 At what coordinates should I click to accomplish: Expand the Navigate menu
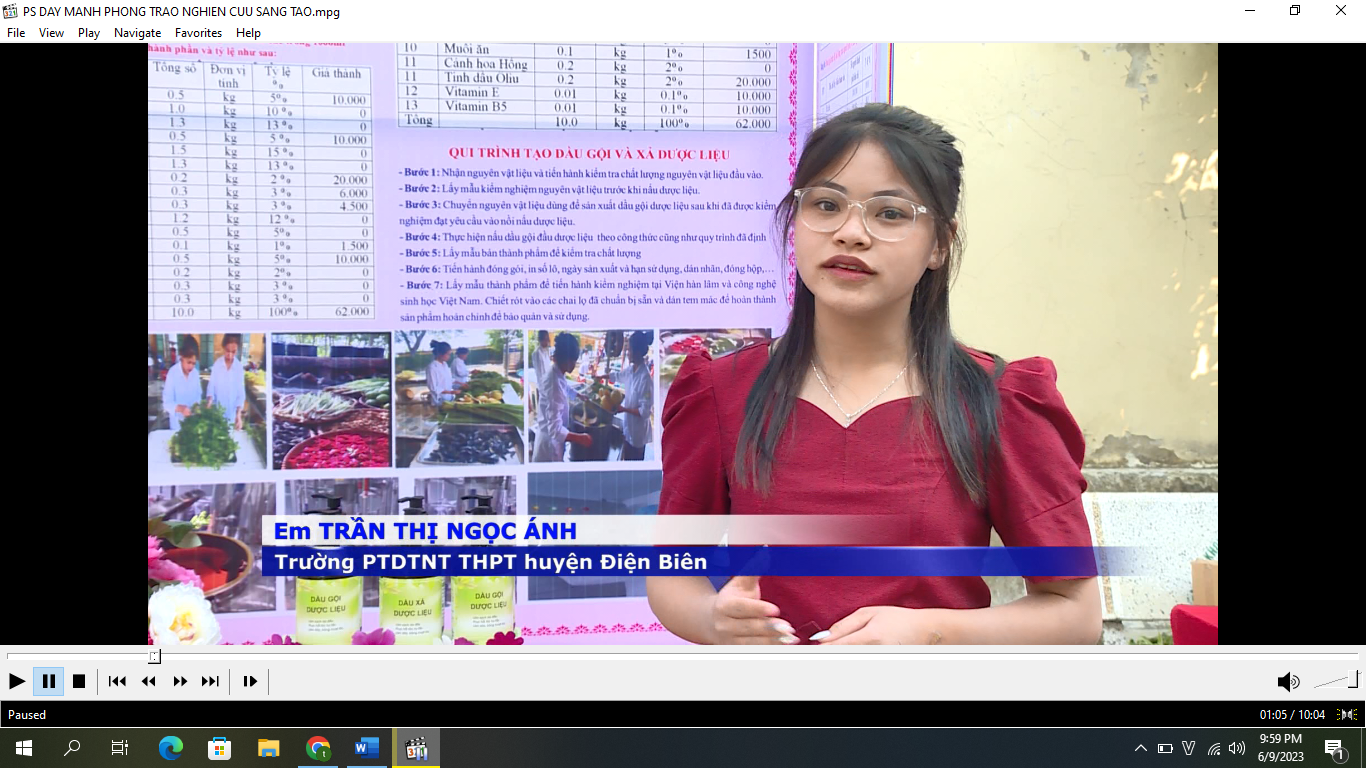point(137,33)
